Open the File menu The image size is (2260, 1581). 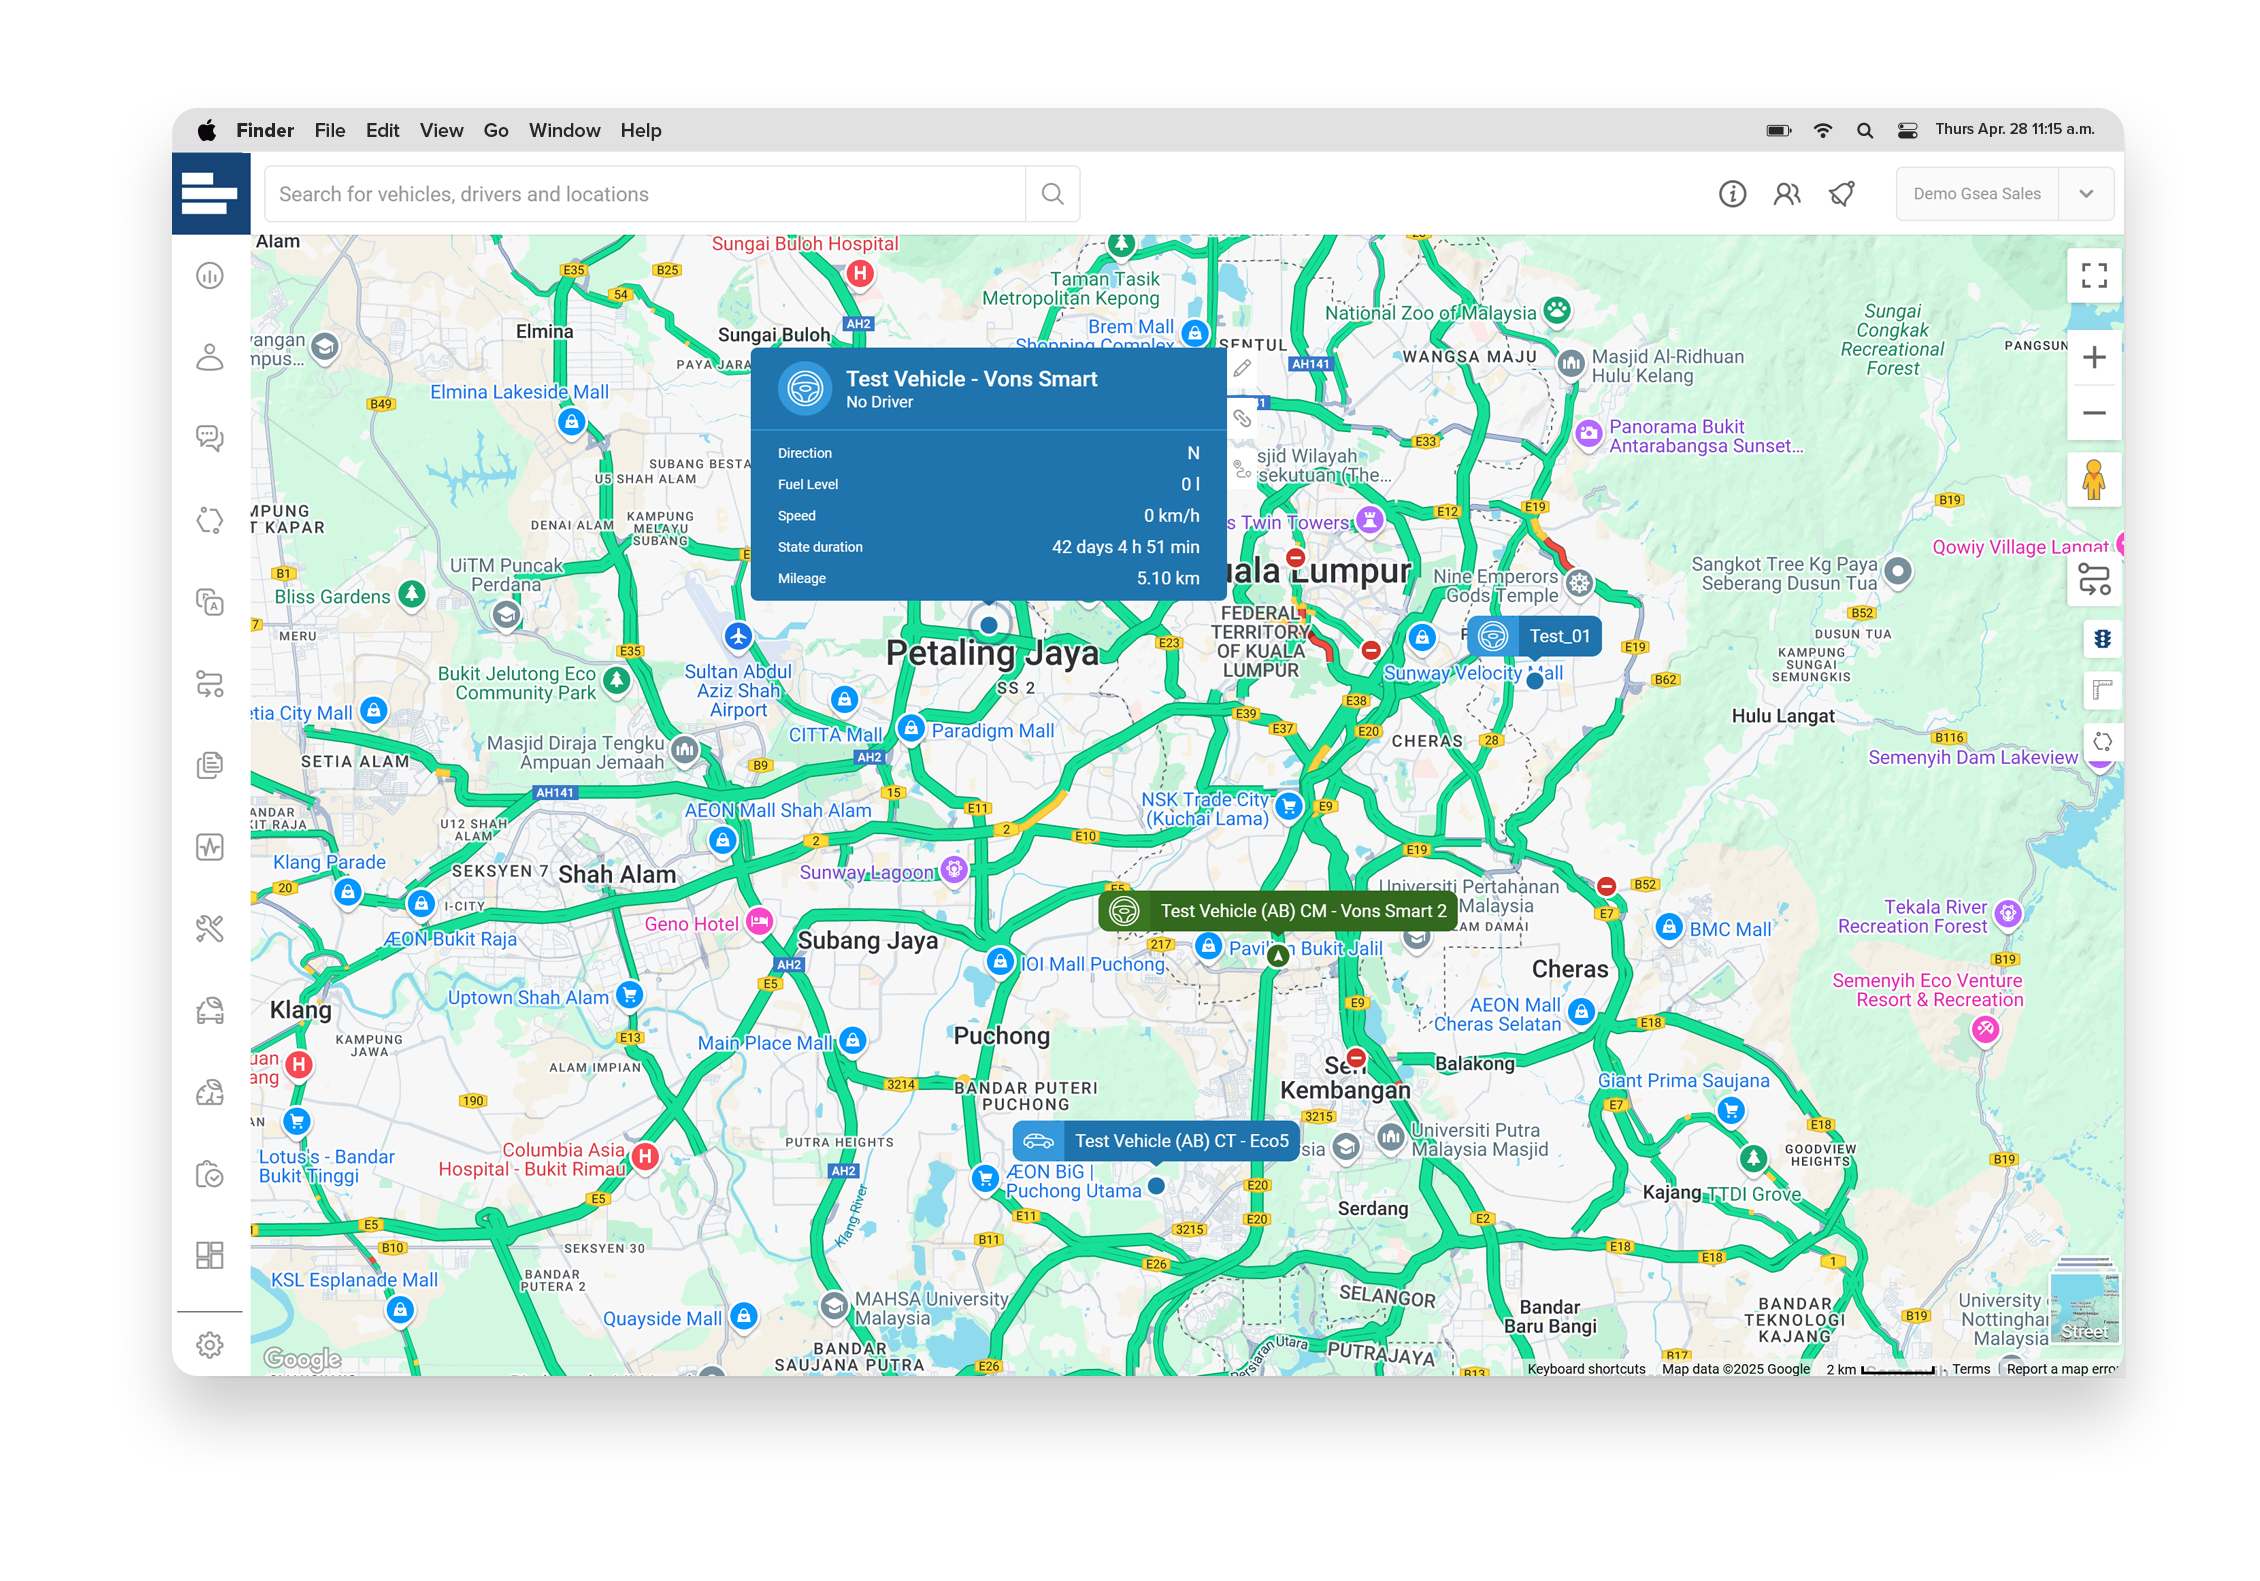point(329,130)
